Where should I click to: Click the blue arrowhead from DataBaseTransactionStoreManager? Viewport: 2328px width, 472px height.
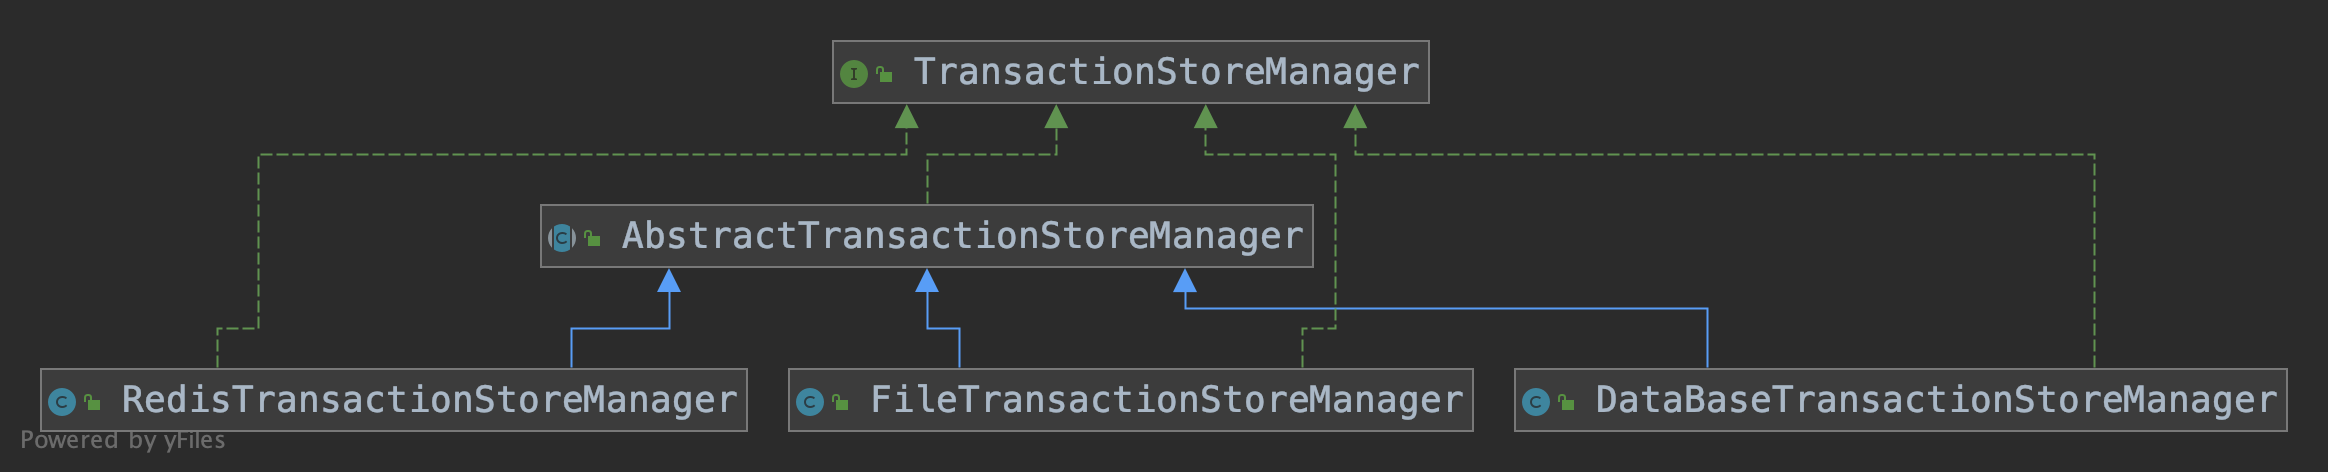tap(1185, 280)
